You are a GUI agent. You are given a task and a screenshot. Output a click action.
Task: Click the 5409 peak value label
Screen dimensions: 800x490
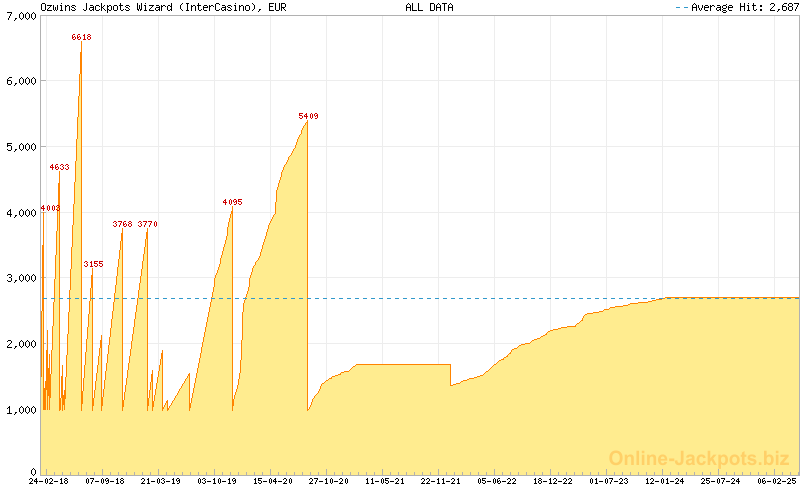click(308, 117)
